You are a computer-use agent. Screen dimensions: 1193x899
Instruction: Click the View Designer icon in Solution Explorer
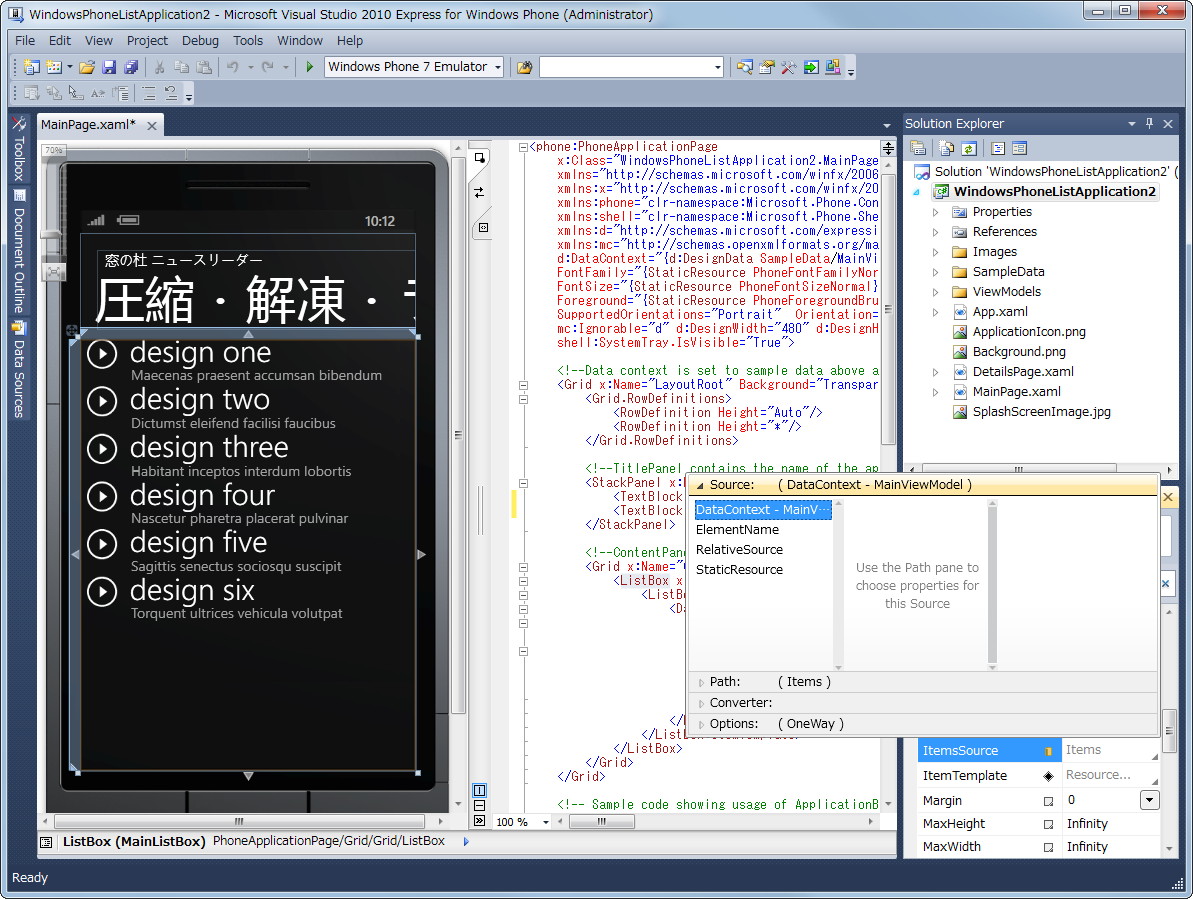point(1020,148)
